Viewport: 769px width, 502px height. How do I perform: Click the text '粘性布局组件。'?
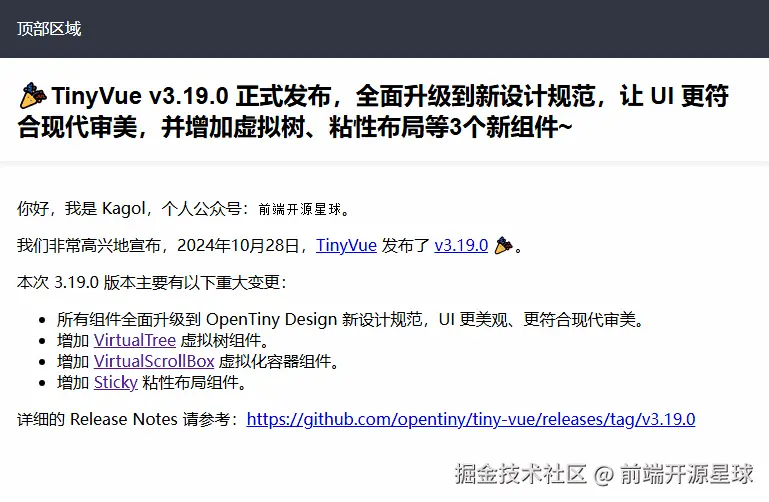click(x=194, y=382)
